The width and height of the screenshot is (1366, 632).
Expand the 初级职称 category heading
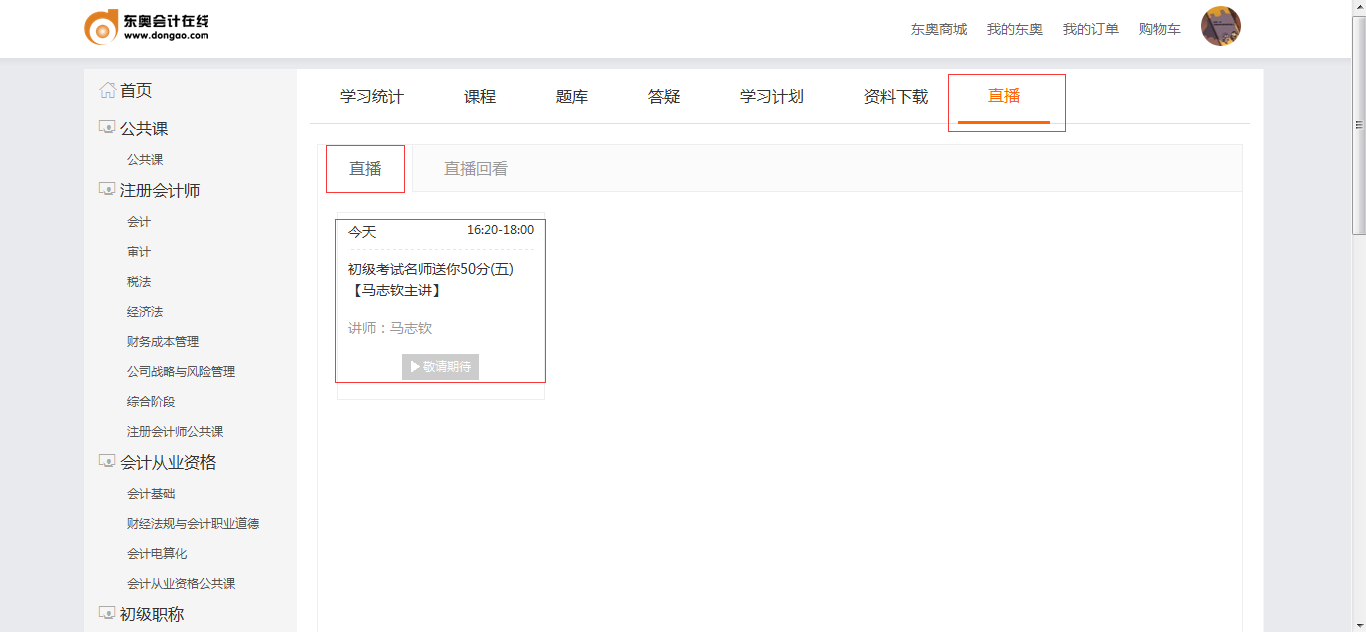point(152,614)
